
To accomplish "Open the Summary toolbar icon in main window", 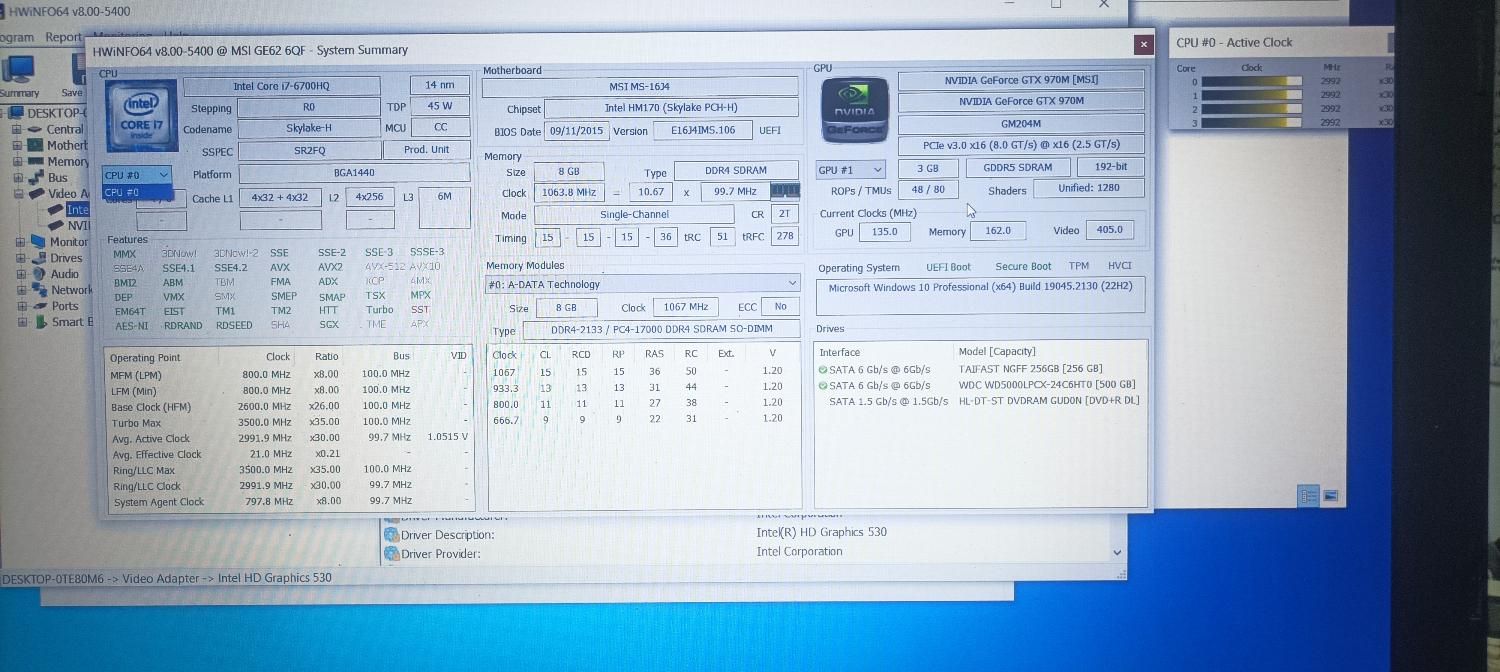I will click(17, 75).
